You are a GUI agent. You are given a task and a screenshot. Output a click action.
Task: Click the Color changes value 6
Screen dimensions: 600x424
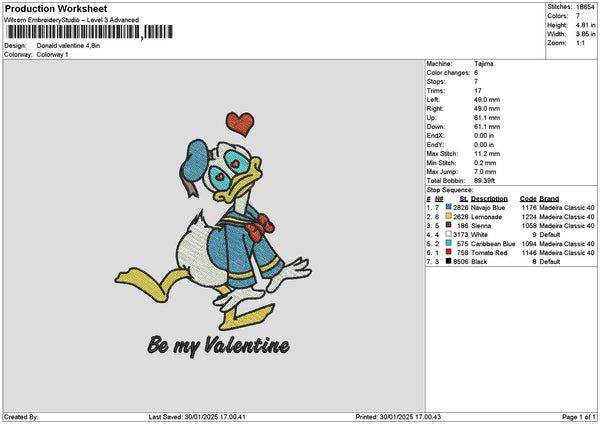(x=476, y=73)
